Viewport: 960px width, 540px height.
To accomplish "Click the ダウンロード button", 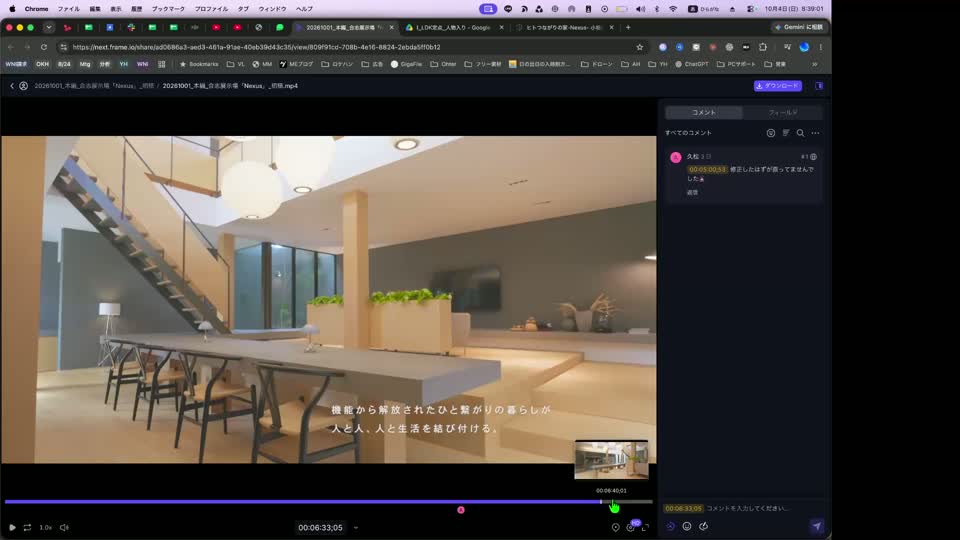I will [778, 86].
